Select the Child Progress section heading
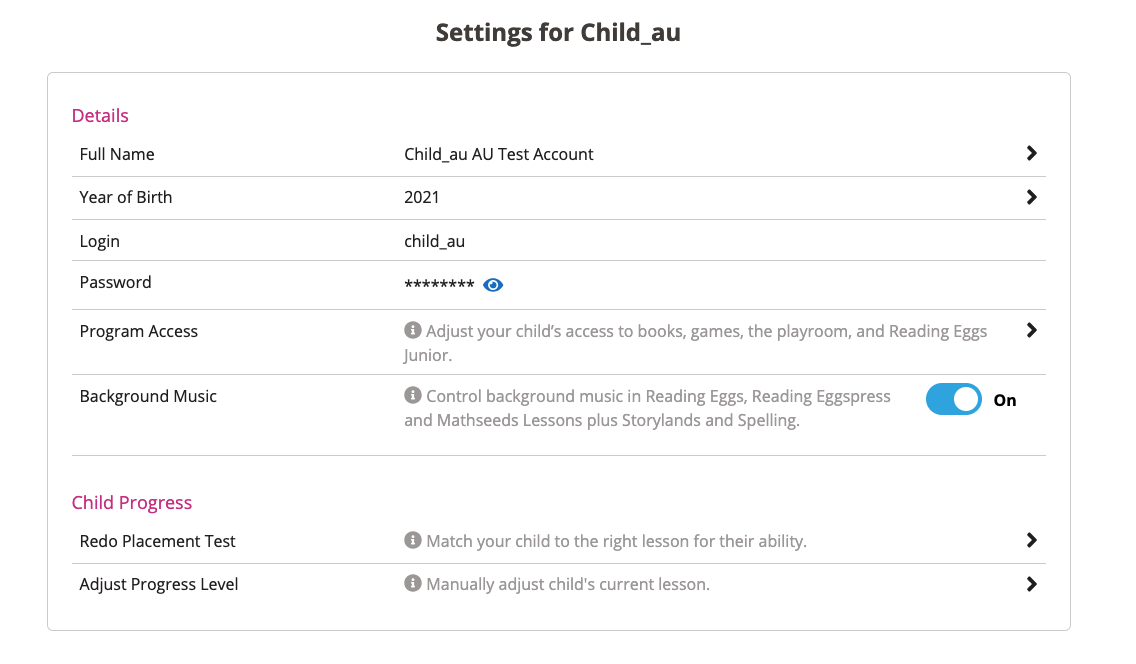Screen dimensions: 1136x664 click(132, 502)
